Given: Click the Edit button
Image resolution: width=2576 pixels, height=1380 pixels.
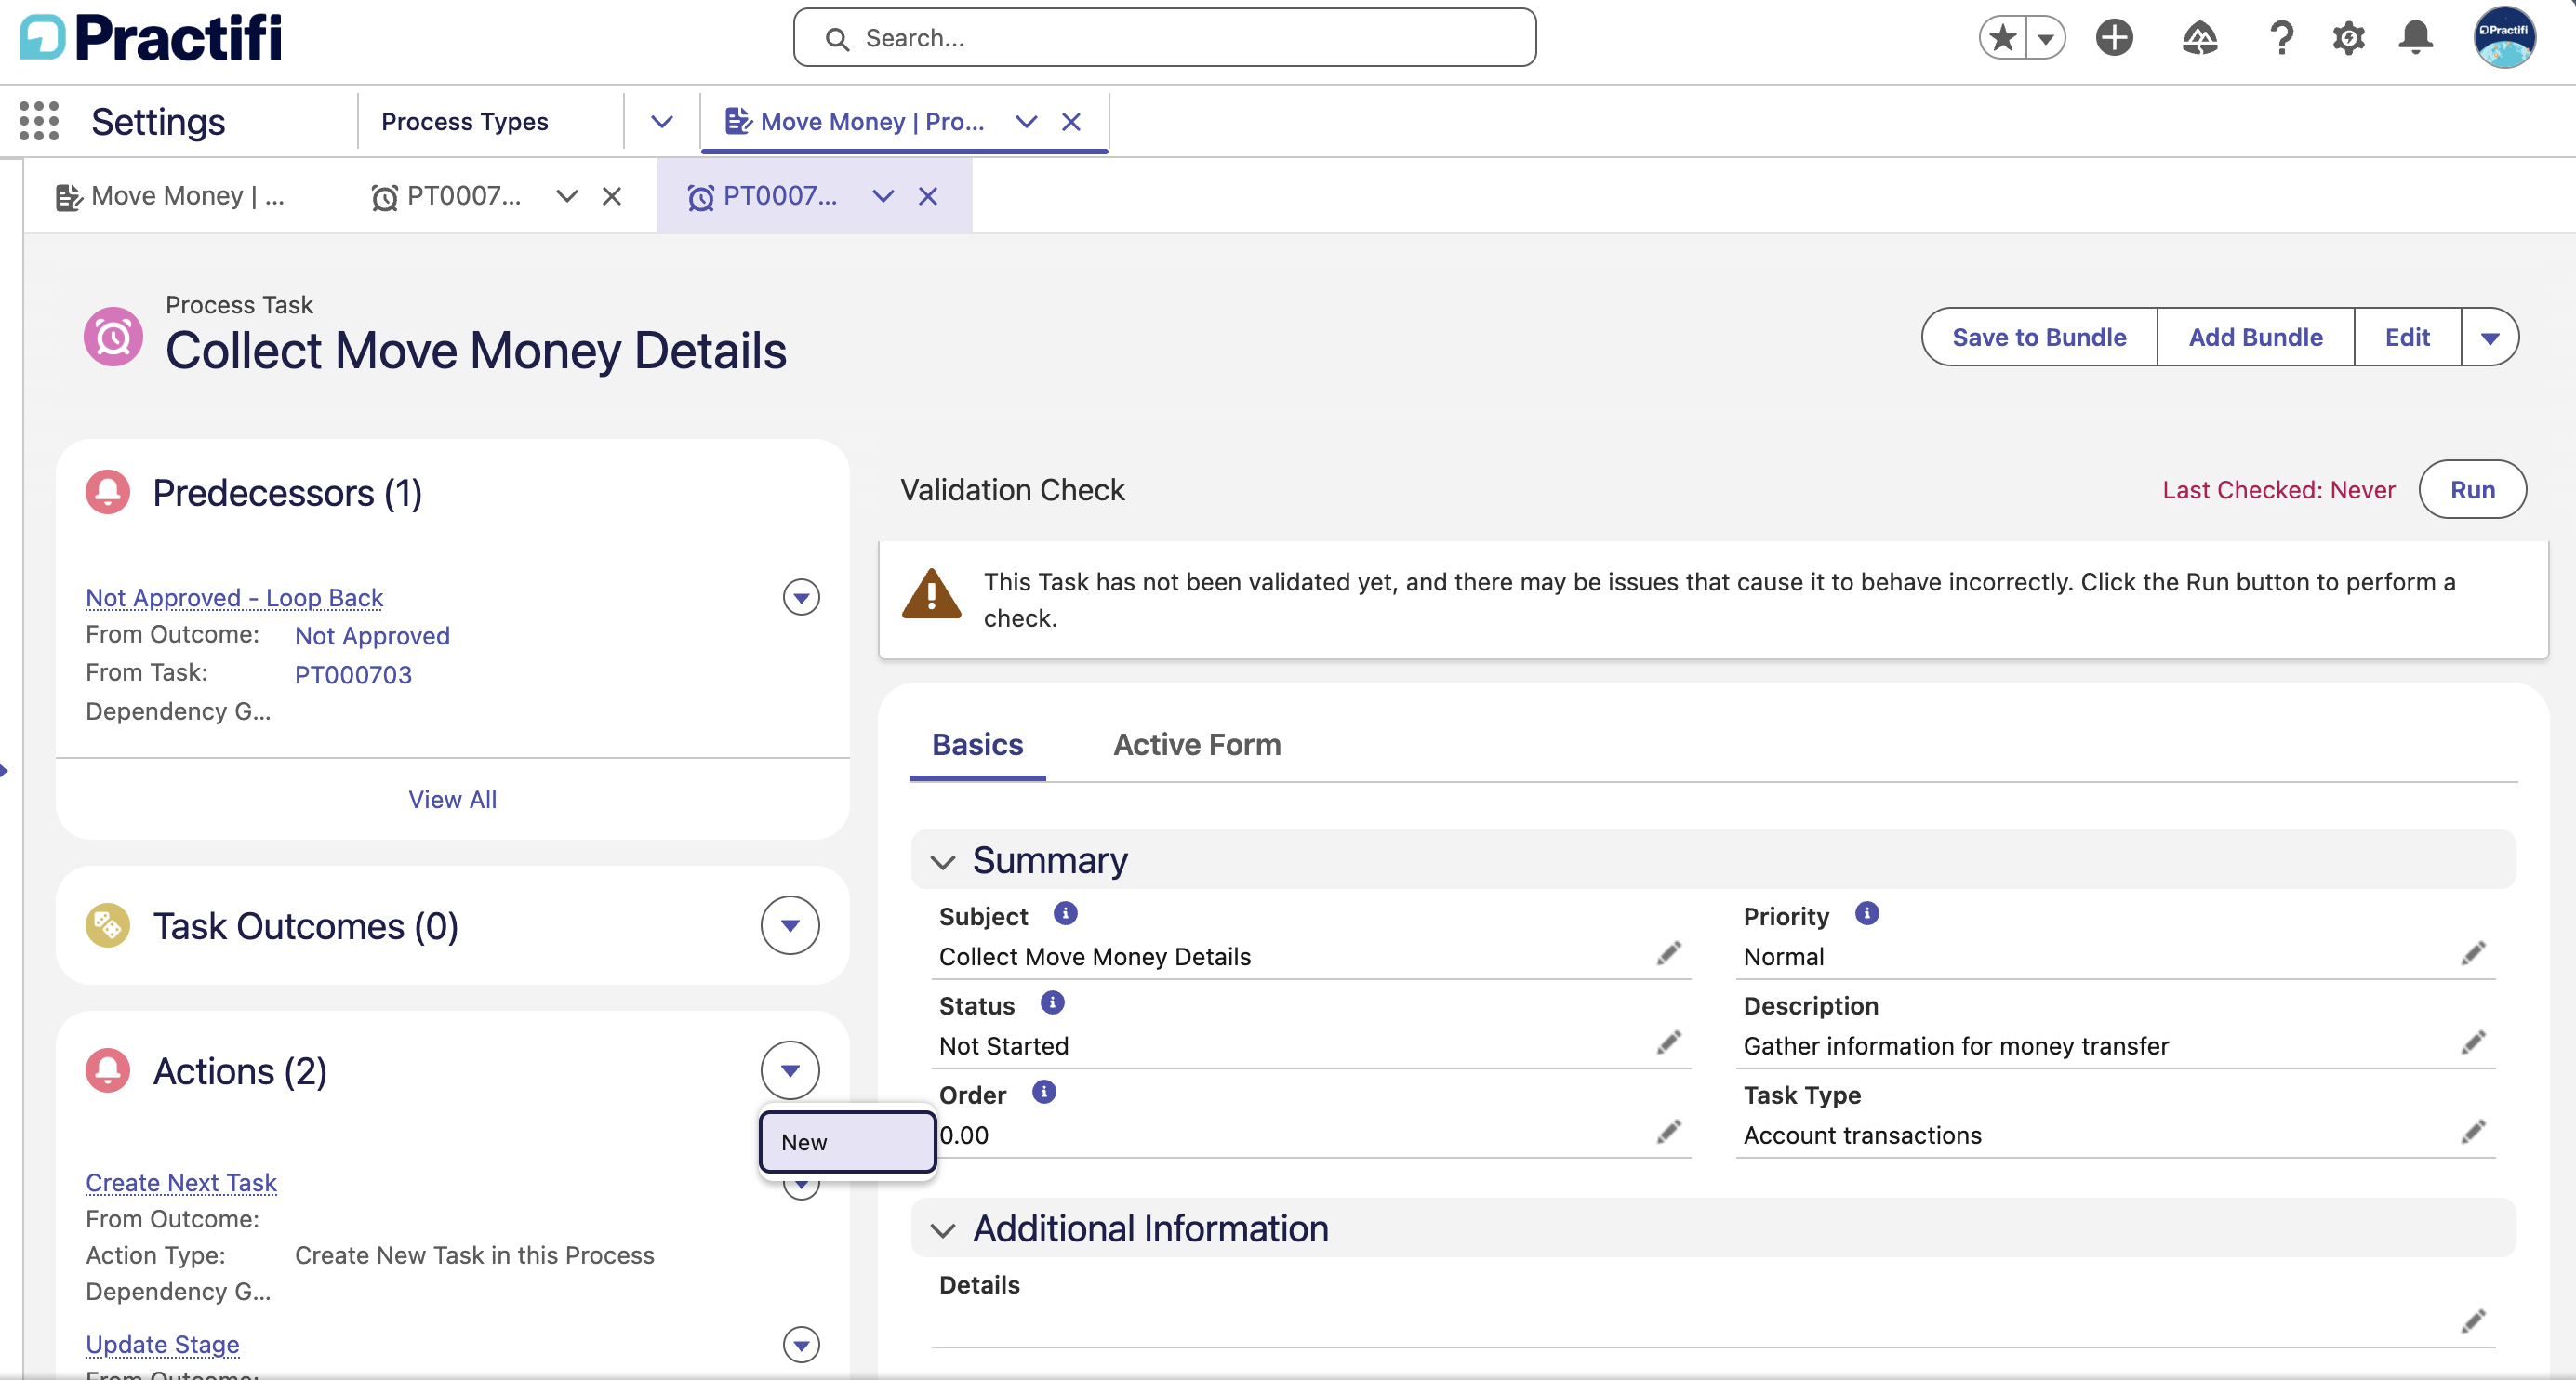Looking at the screenshot, I should (x=2407, y=337).
